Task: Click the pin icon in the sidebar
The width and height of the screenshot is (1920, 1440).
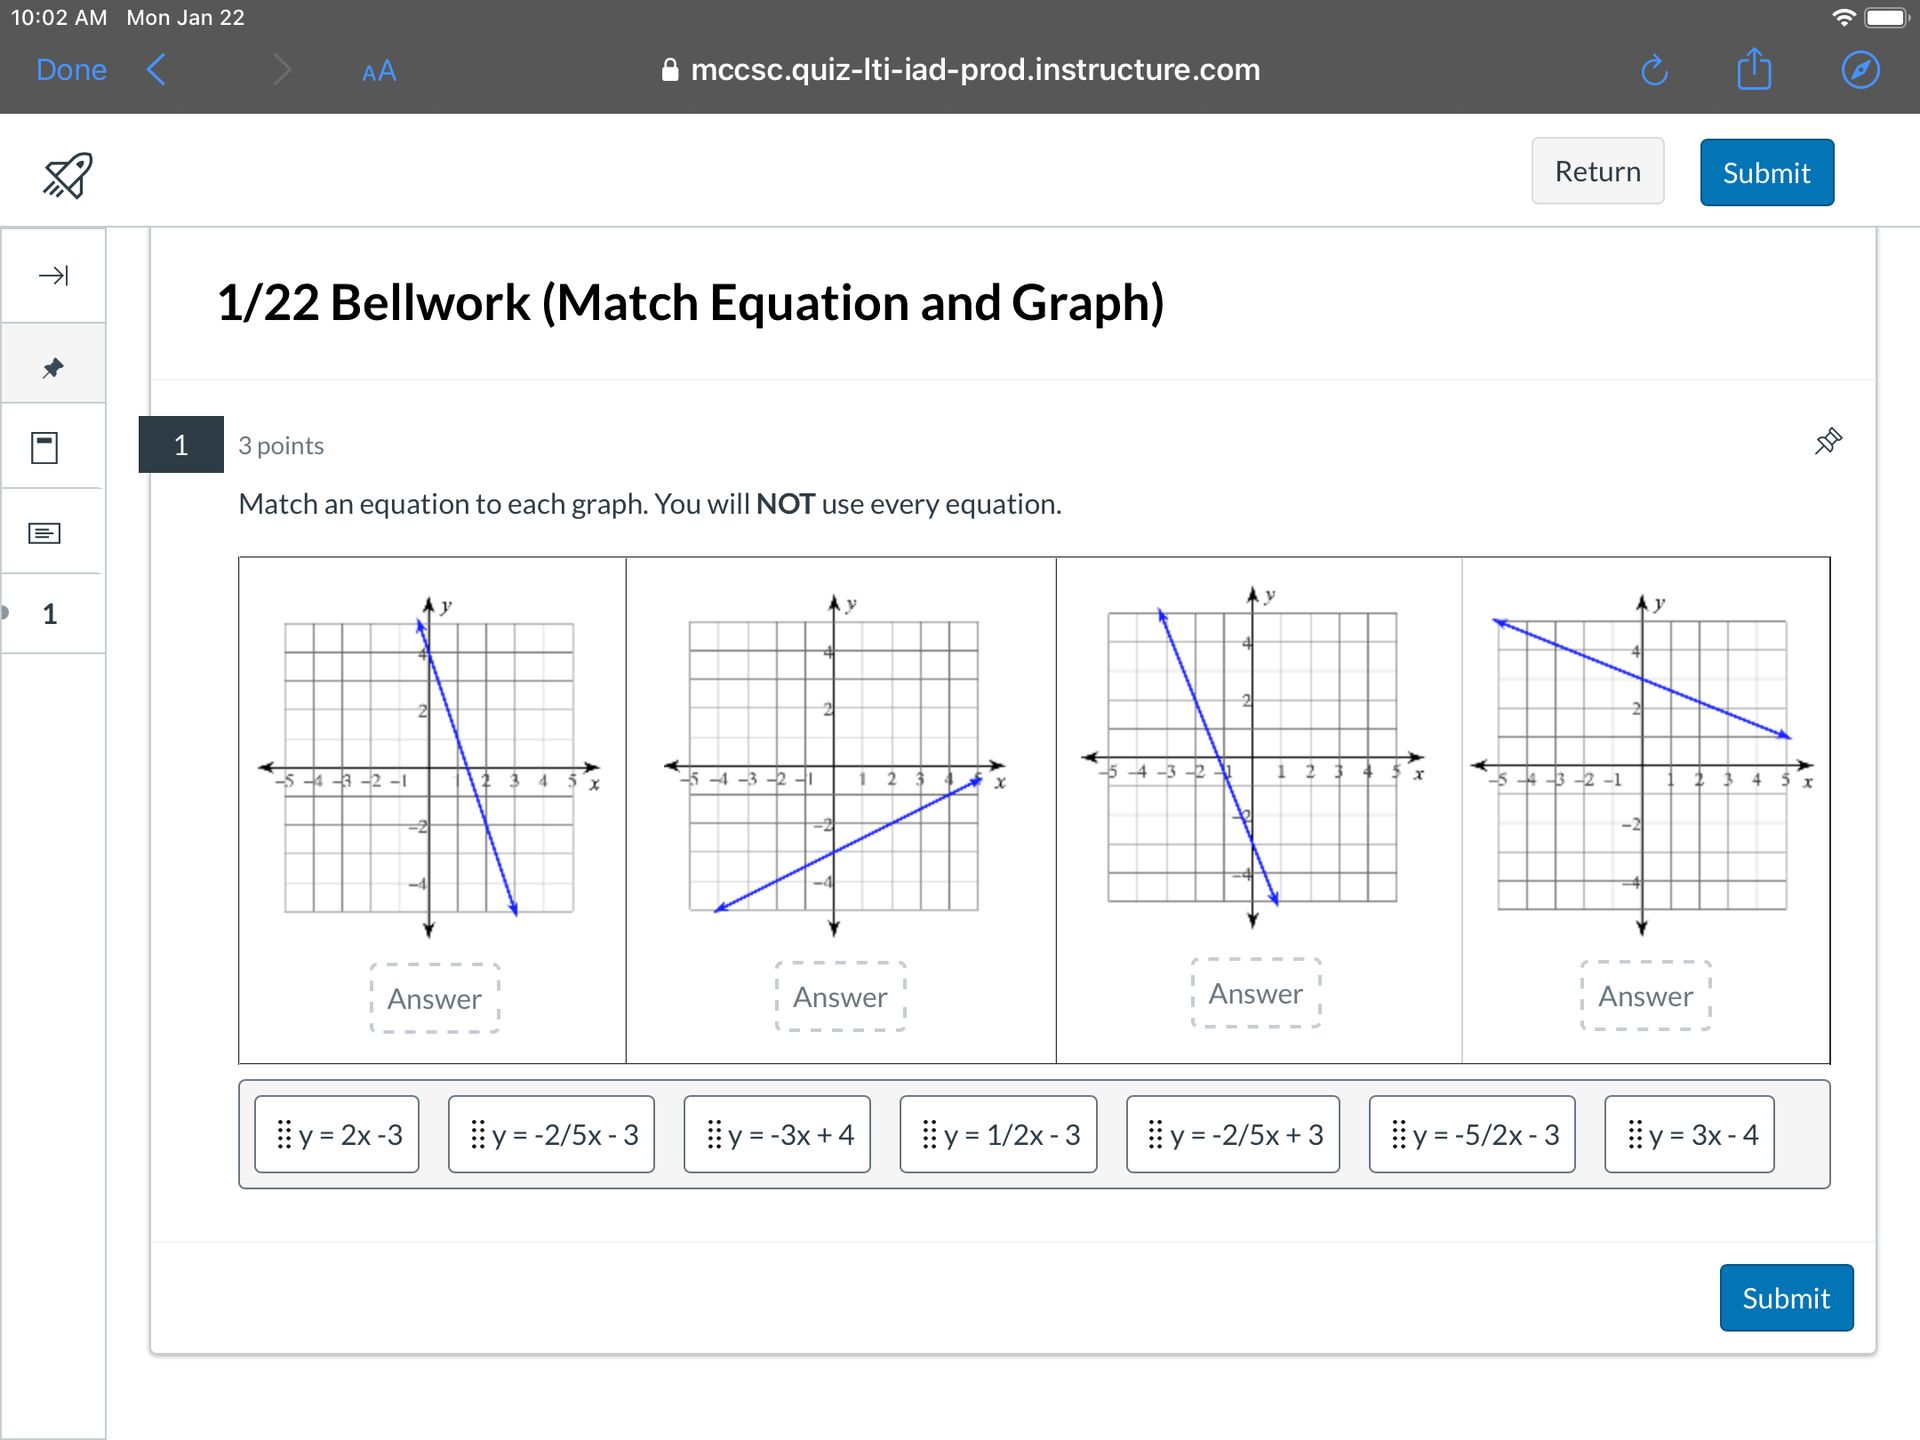Action: [53, 368]
